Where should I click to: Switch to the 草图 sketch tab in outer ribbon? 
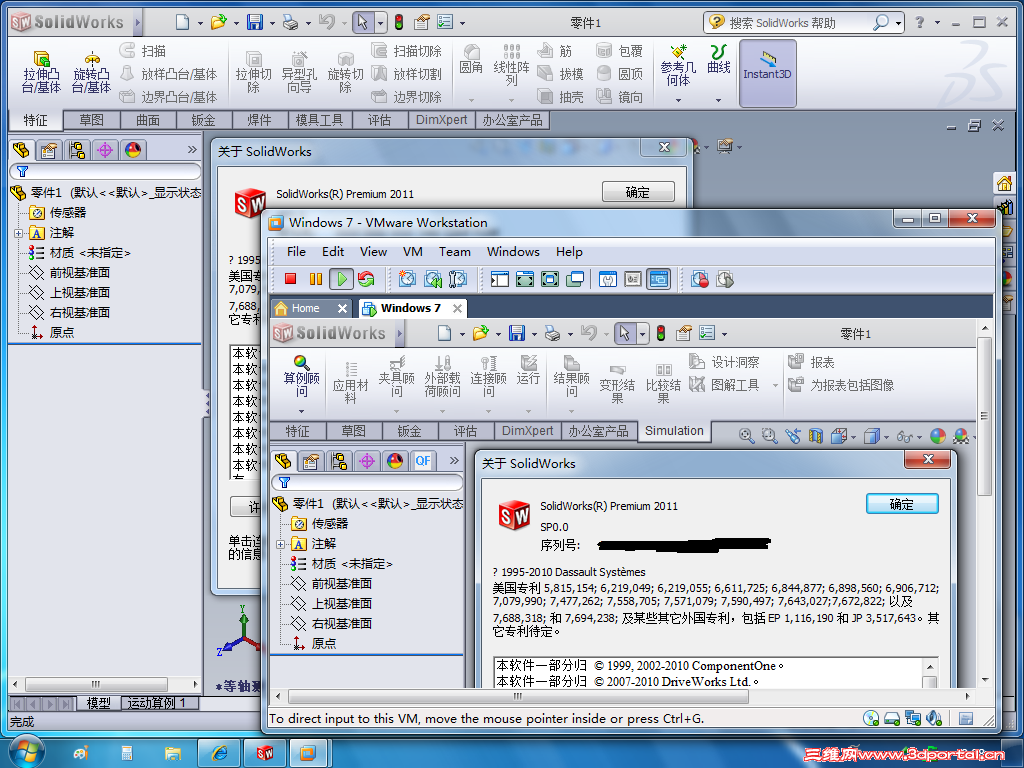(91, 120)
